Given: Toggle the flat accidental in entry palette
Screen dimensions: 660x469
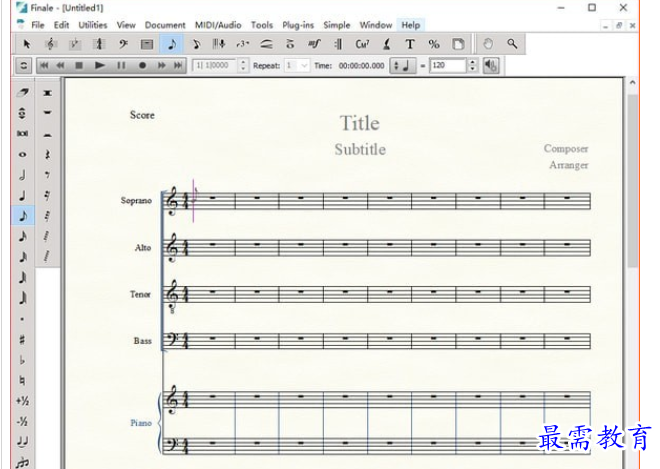Looking at the screenshot, I should (22, 359).
